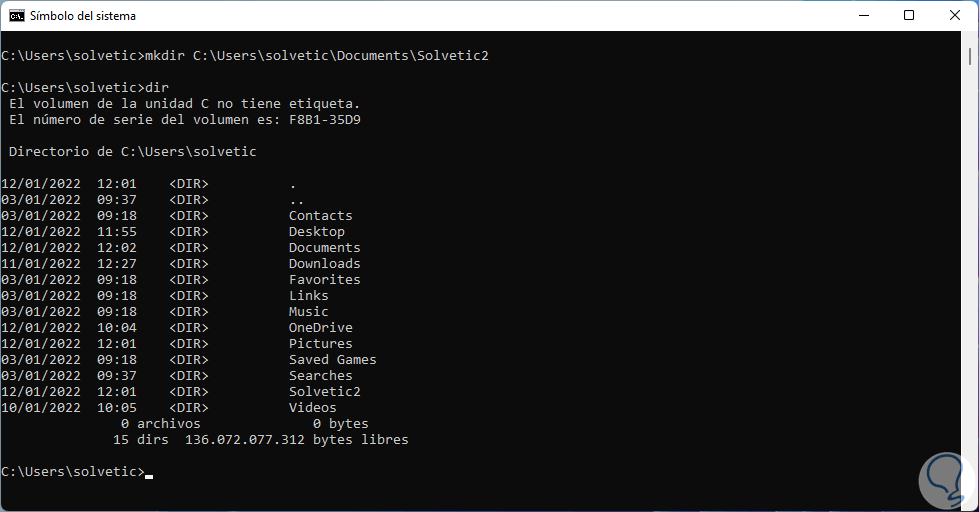Viewport: 979px width, 512px height.
Task: Click the Videos directory name
Action: [x=312, y=408]
